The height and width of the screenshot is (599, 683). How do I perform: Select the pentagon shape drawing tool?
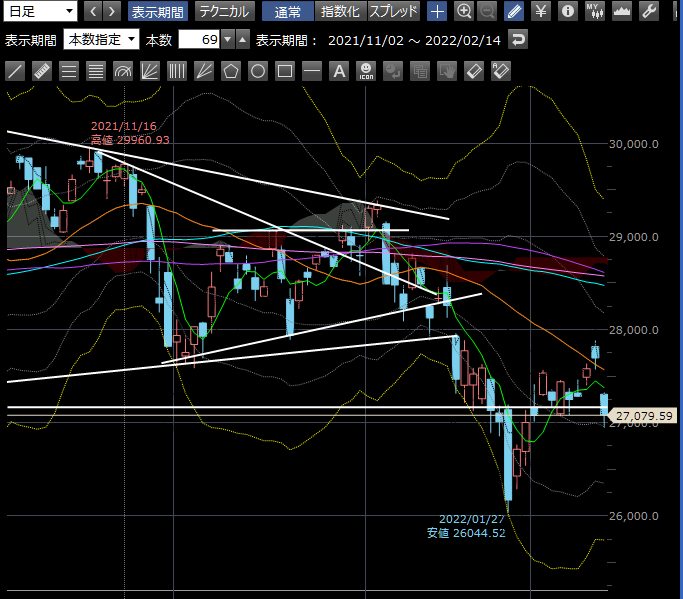click(231, 71)
